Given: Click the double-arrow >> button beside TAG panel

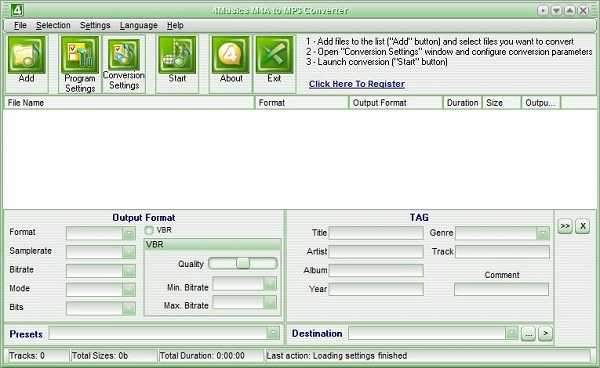Looking at the screenshot, I should pos(565,226).
